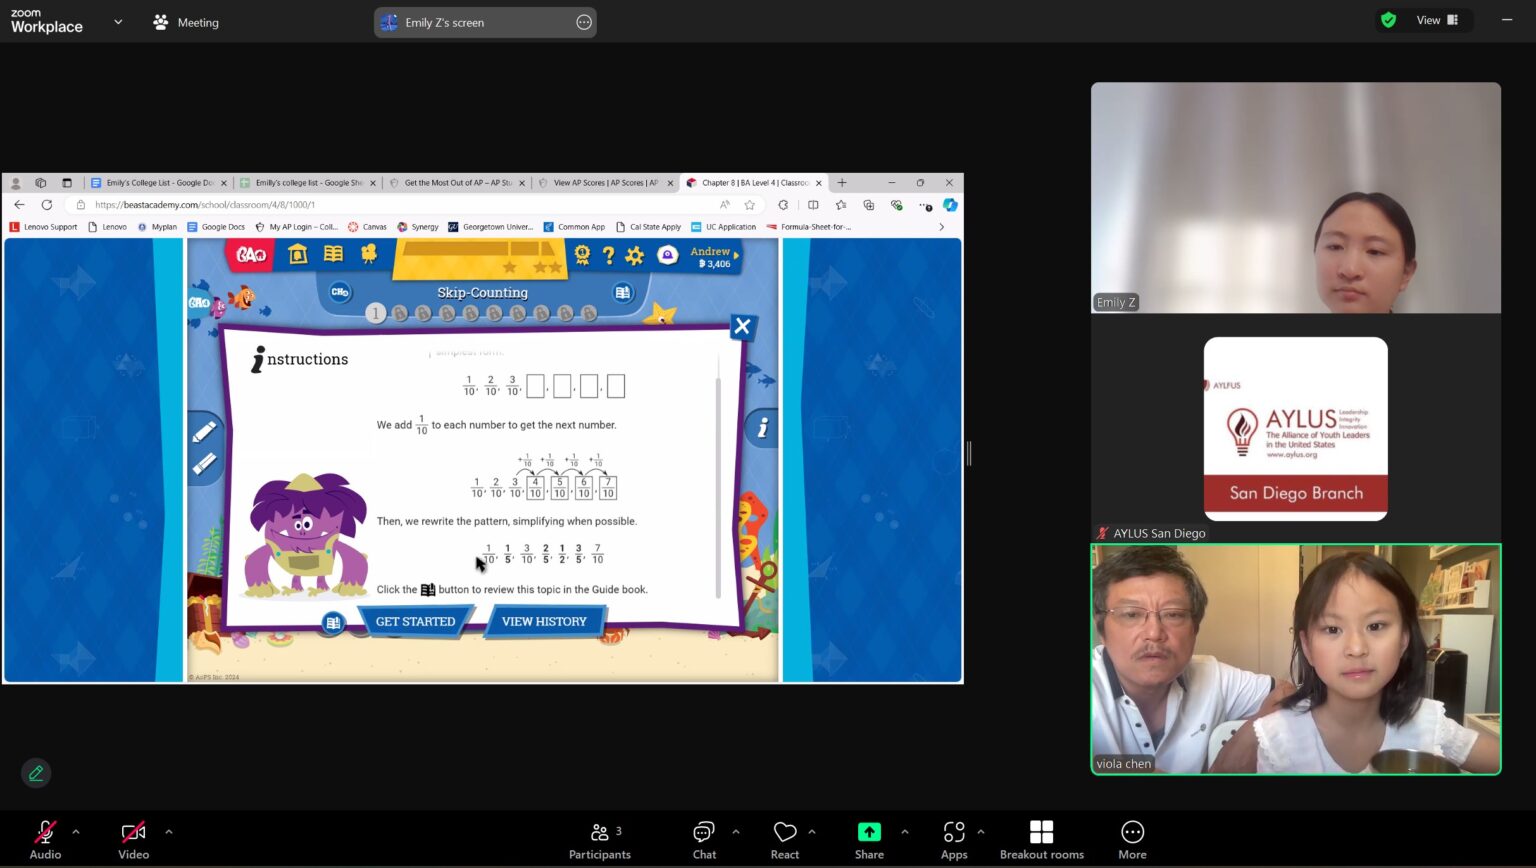The image size is (1536, 868).
Task: Click the VIEW HISTORY button
Action: click(544, 621)
